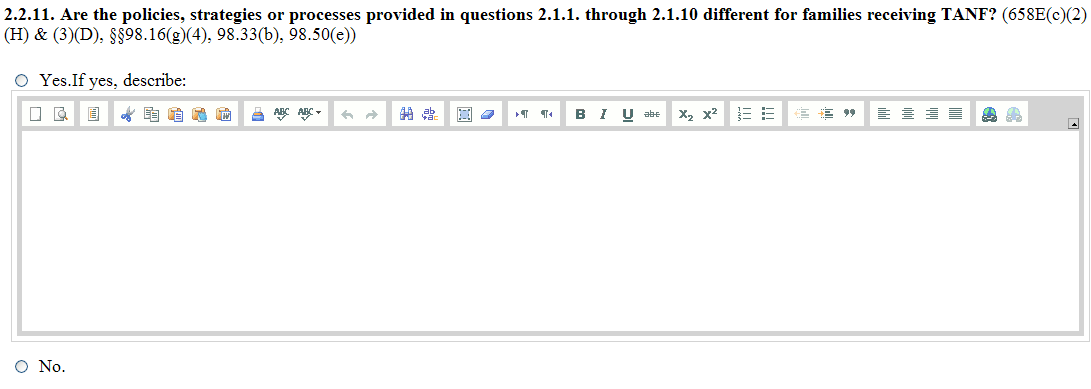Click inside the rich text editing area
This screenshot has height=389, width=1091.
pos(550,230)
